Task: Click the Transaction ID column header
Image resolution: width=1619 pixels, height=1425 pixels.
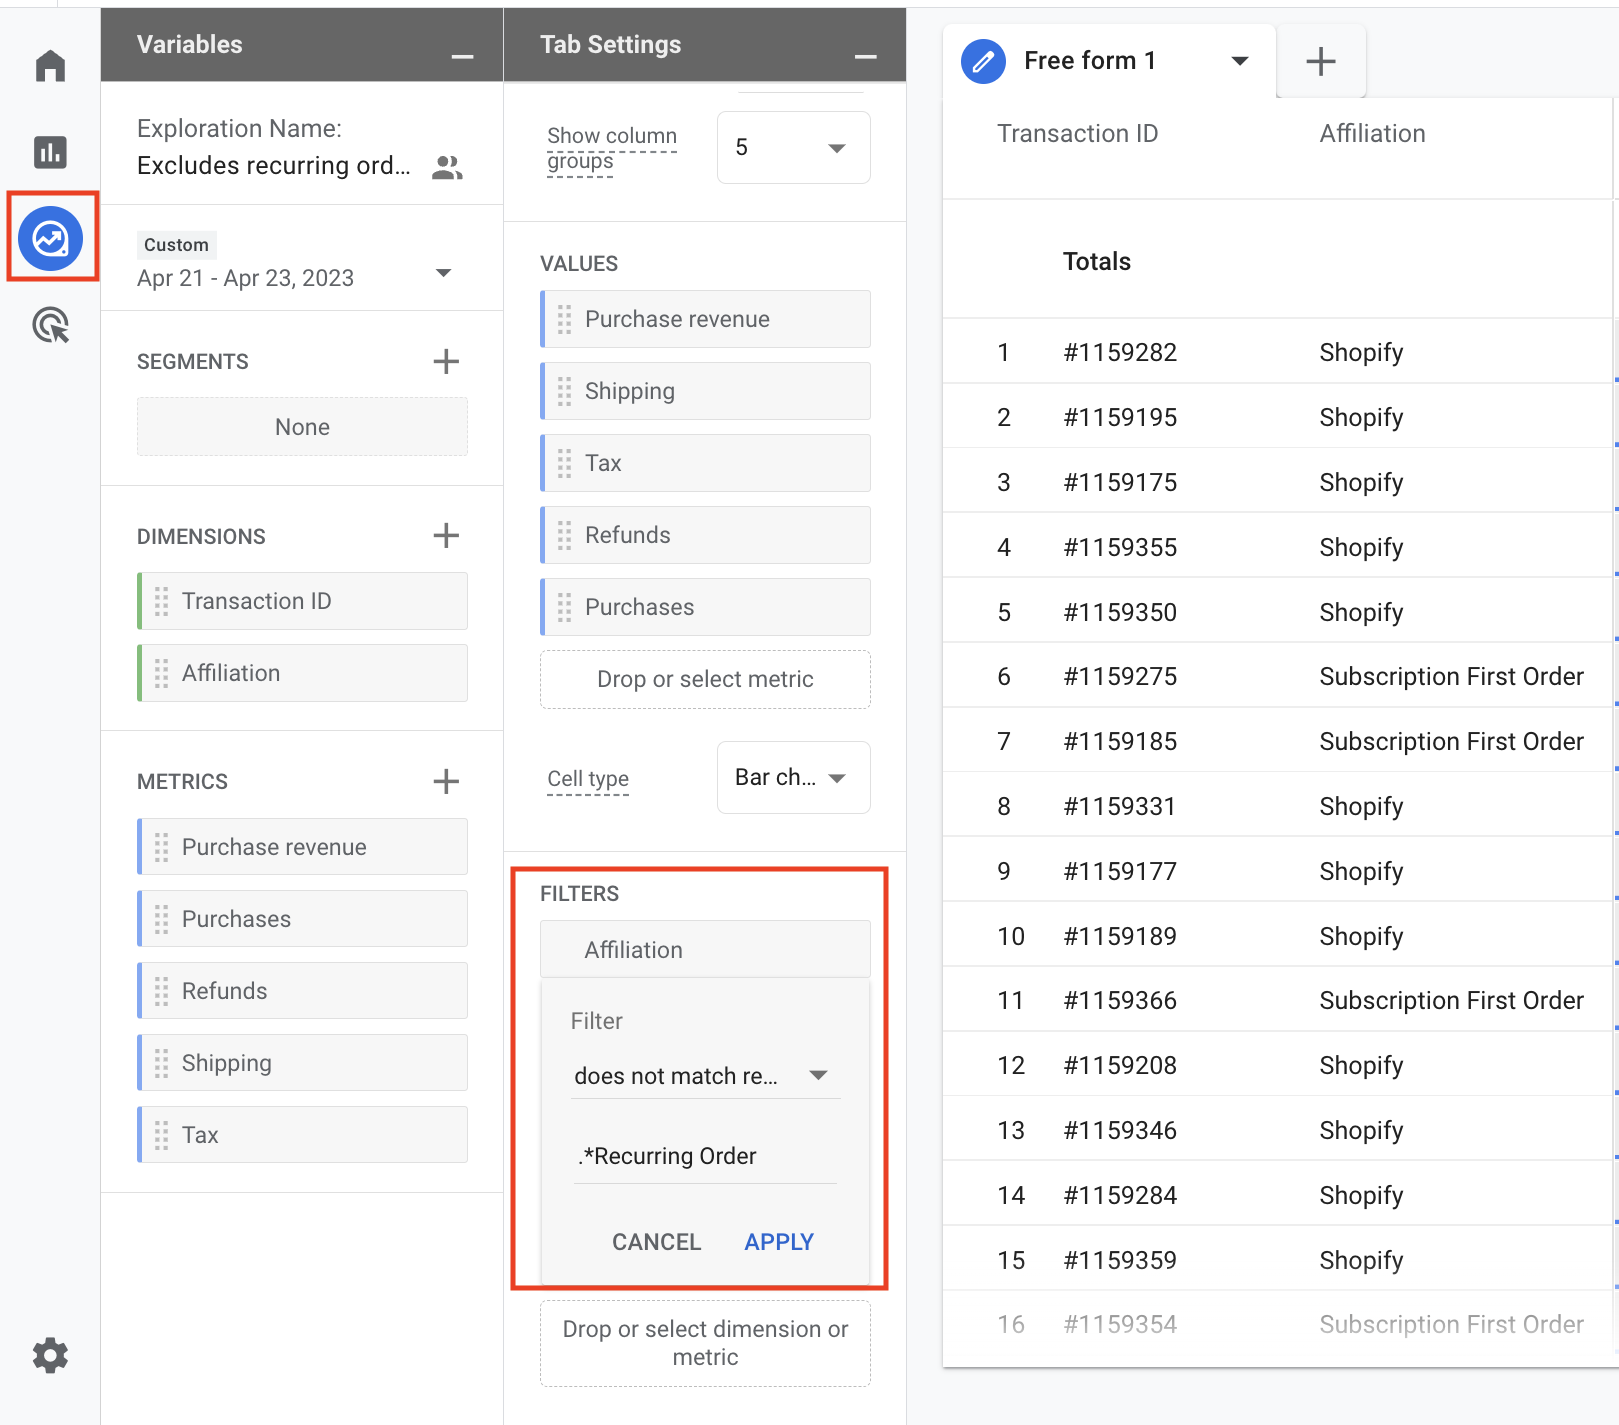Action: click(1077, 133)
